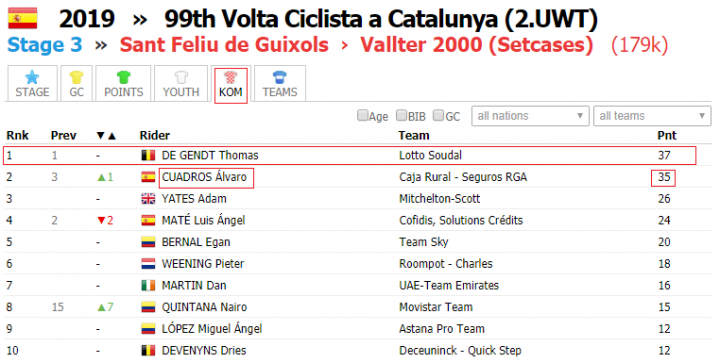Click the Stage 3 heading link
The height and width of the screenshot is (363, 720).
pos(45,45)
